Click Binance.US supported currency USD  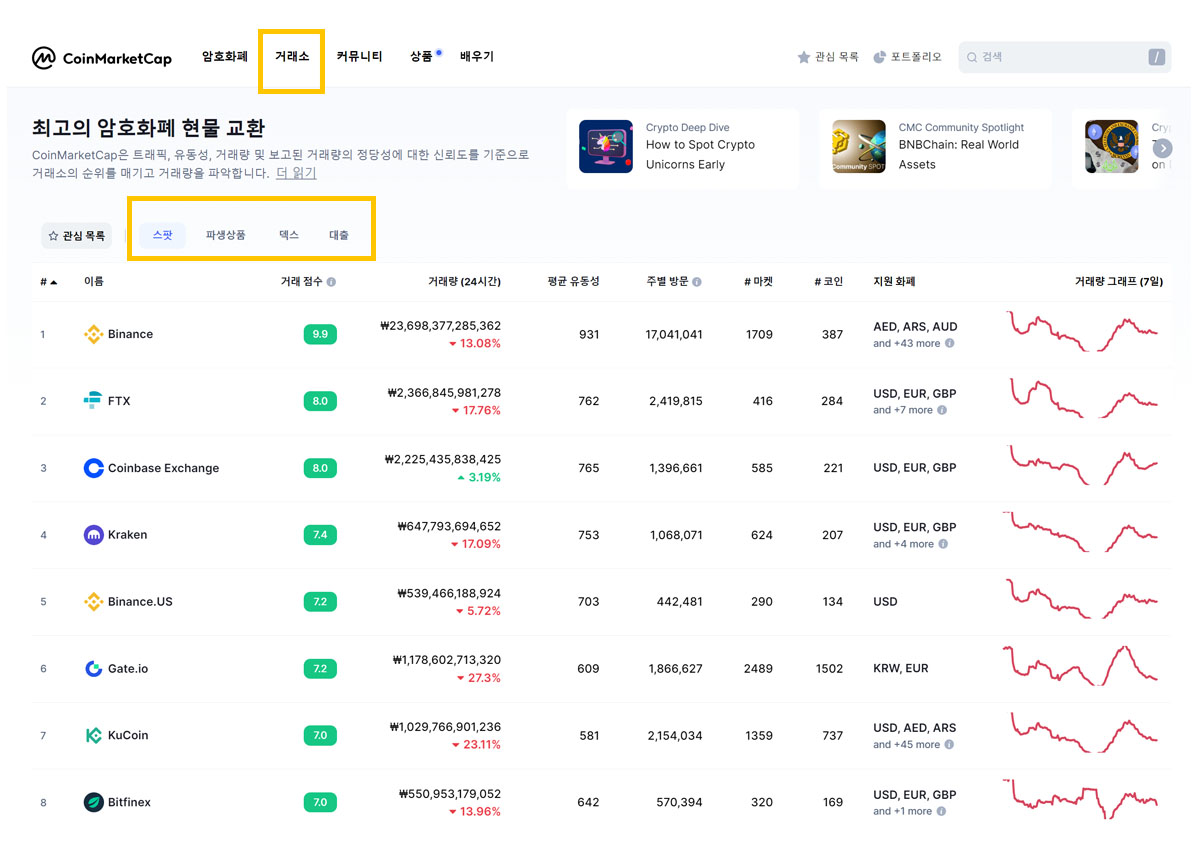click(x=885, y=602)
